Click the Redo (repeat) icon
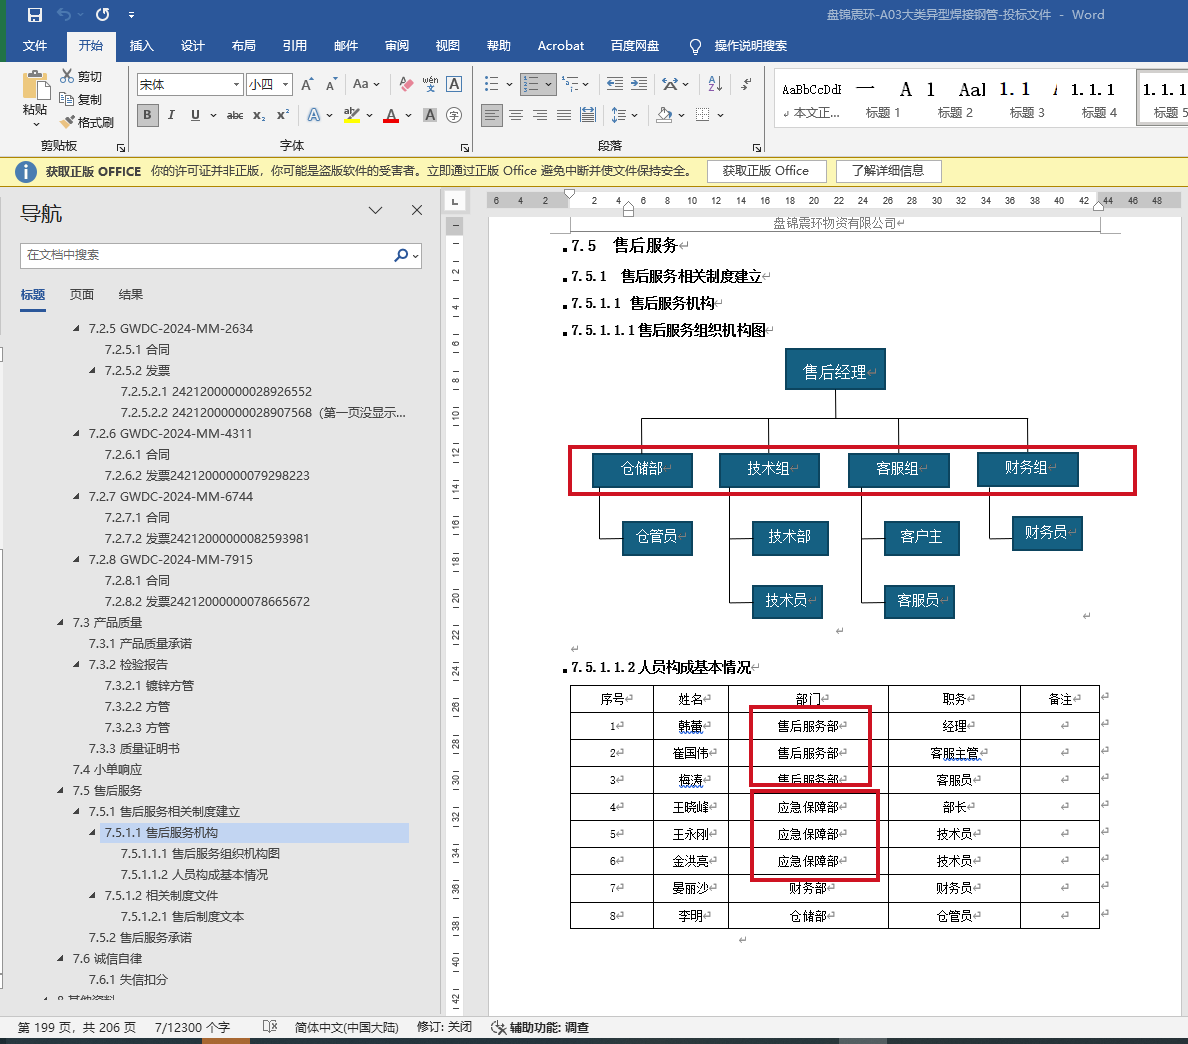 pos(102,14)
